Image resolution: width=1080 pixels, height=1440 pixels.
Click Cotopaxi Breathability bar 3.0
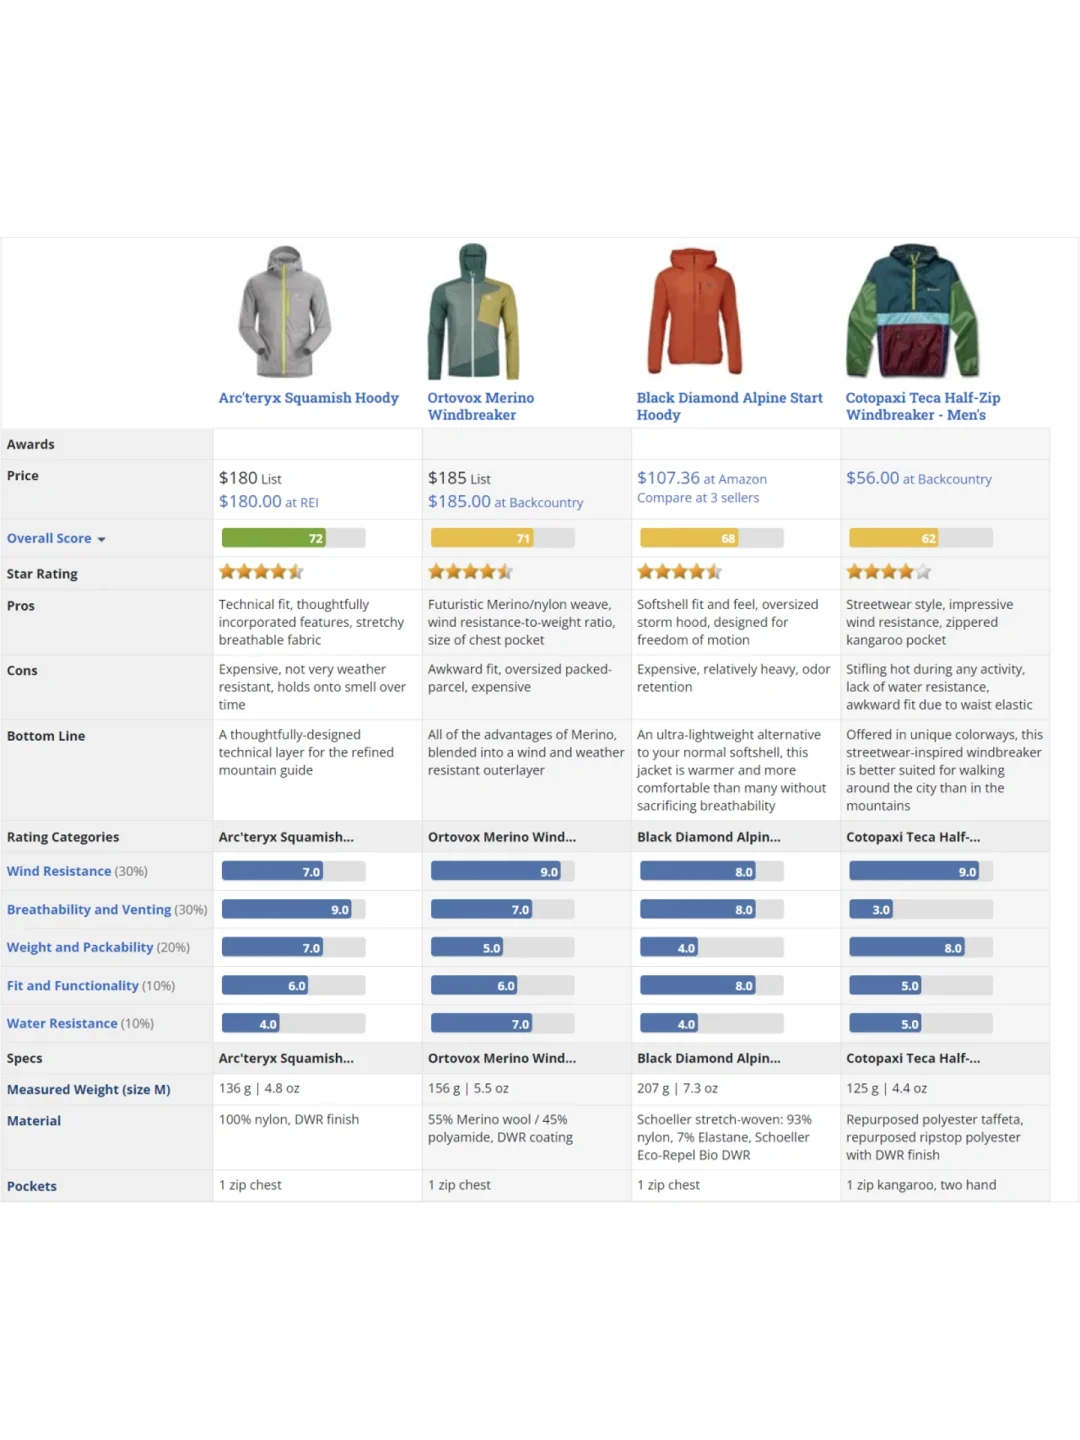coord(920,909)
